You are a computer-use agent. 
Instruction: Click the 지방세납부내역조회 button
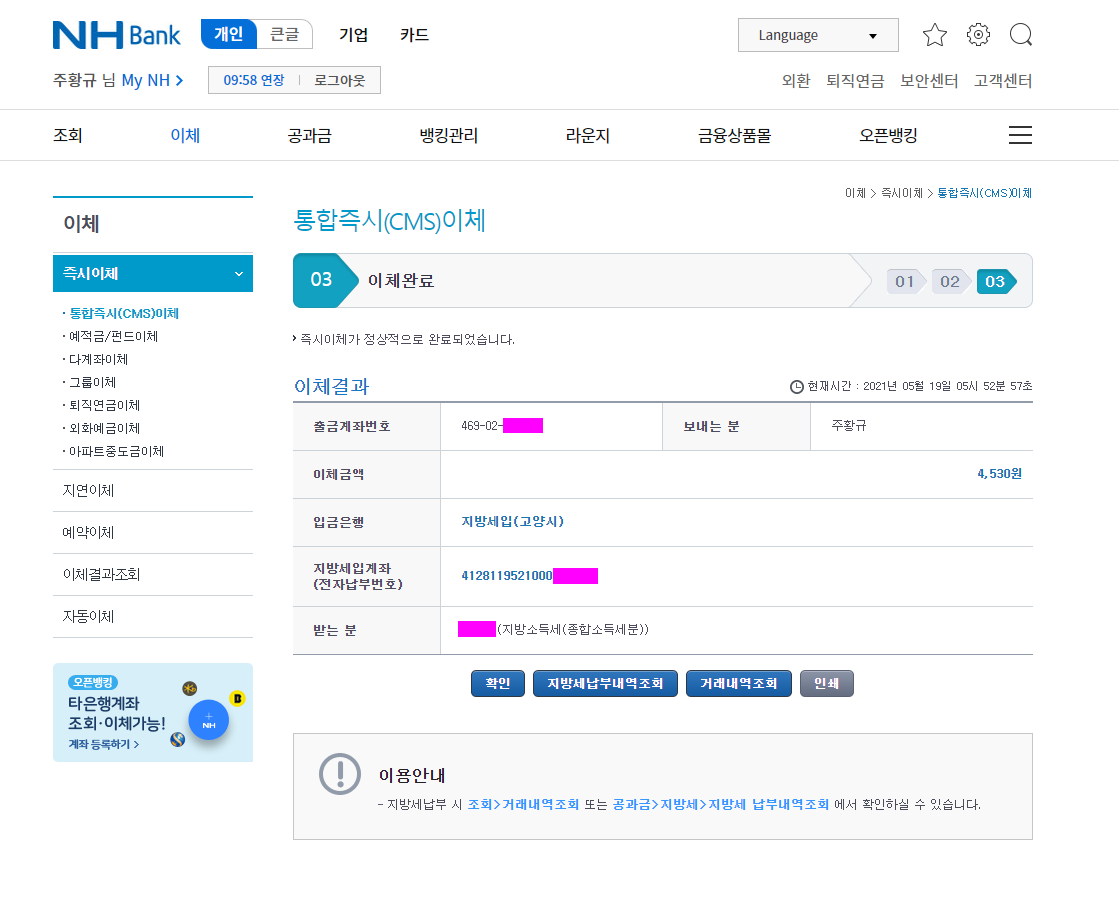pos(605,683)
